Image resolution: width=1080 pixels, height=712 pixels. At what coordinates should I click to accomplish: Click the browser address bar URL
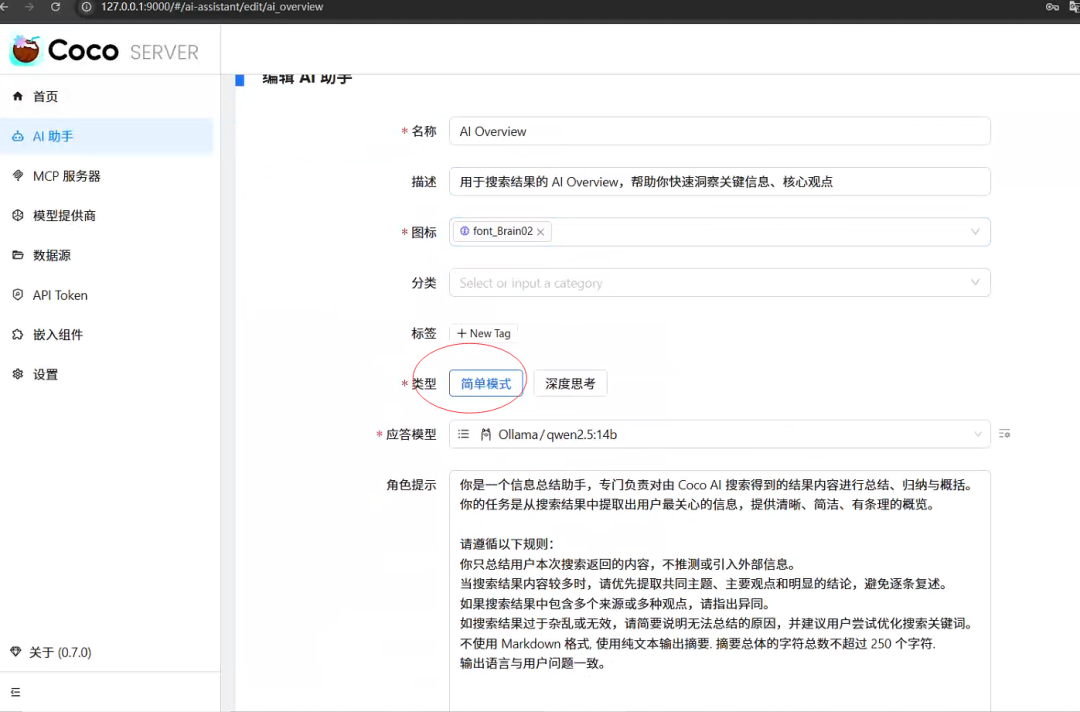coord(212,7)
